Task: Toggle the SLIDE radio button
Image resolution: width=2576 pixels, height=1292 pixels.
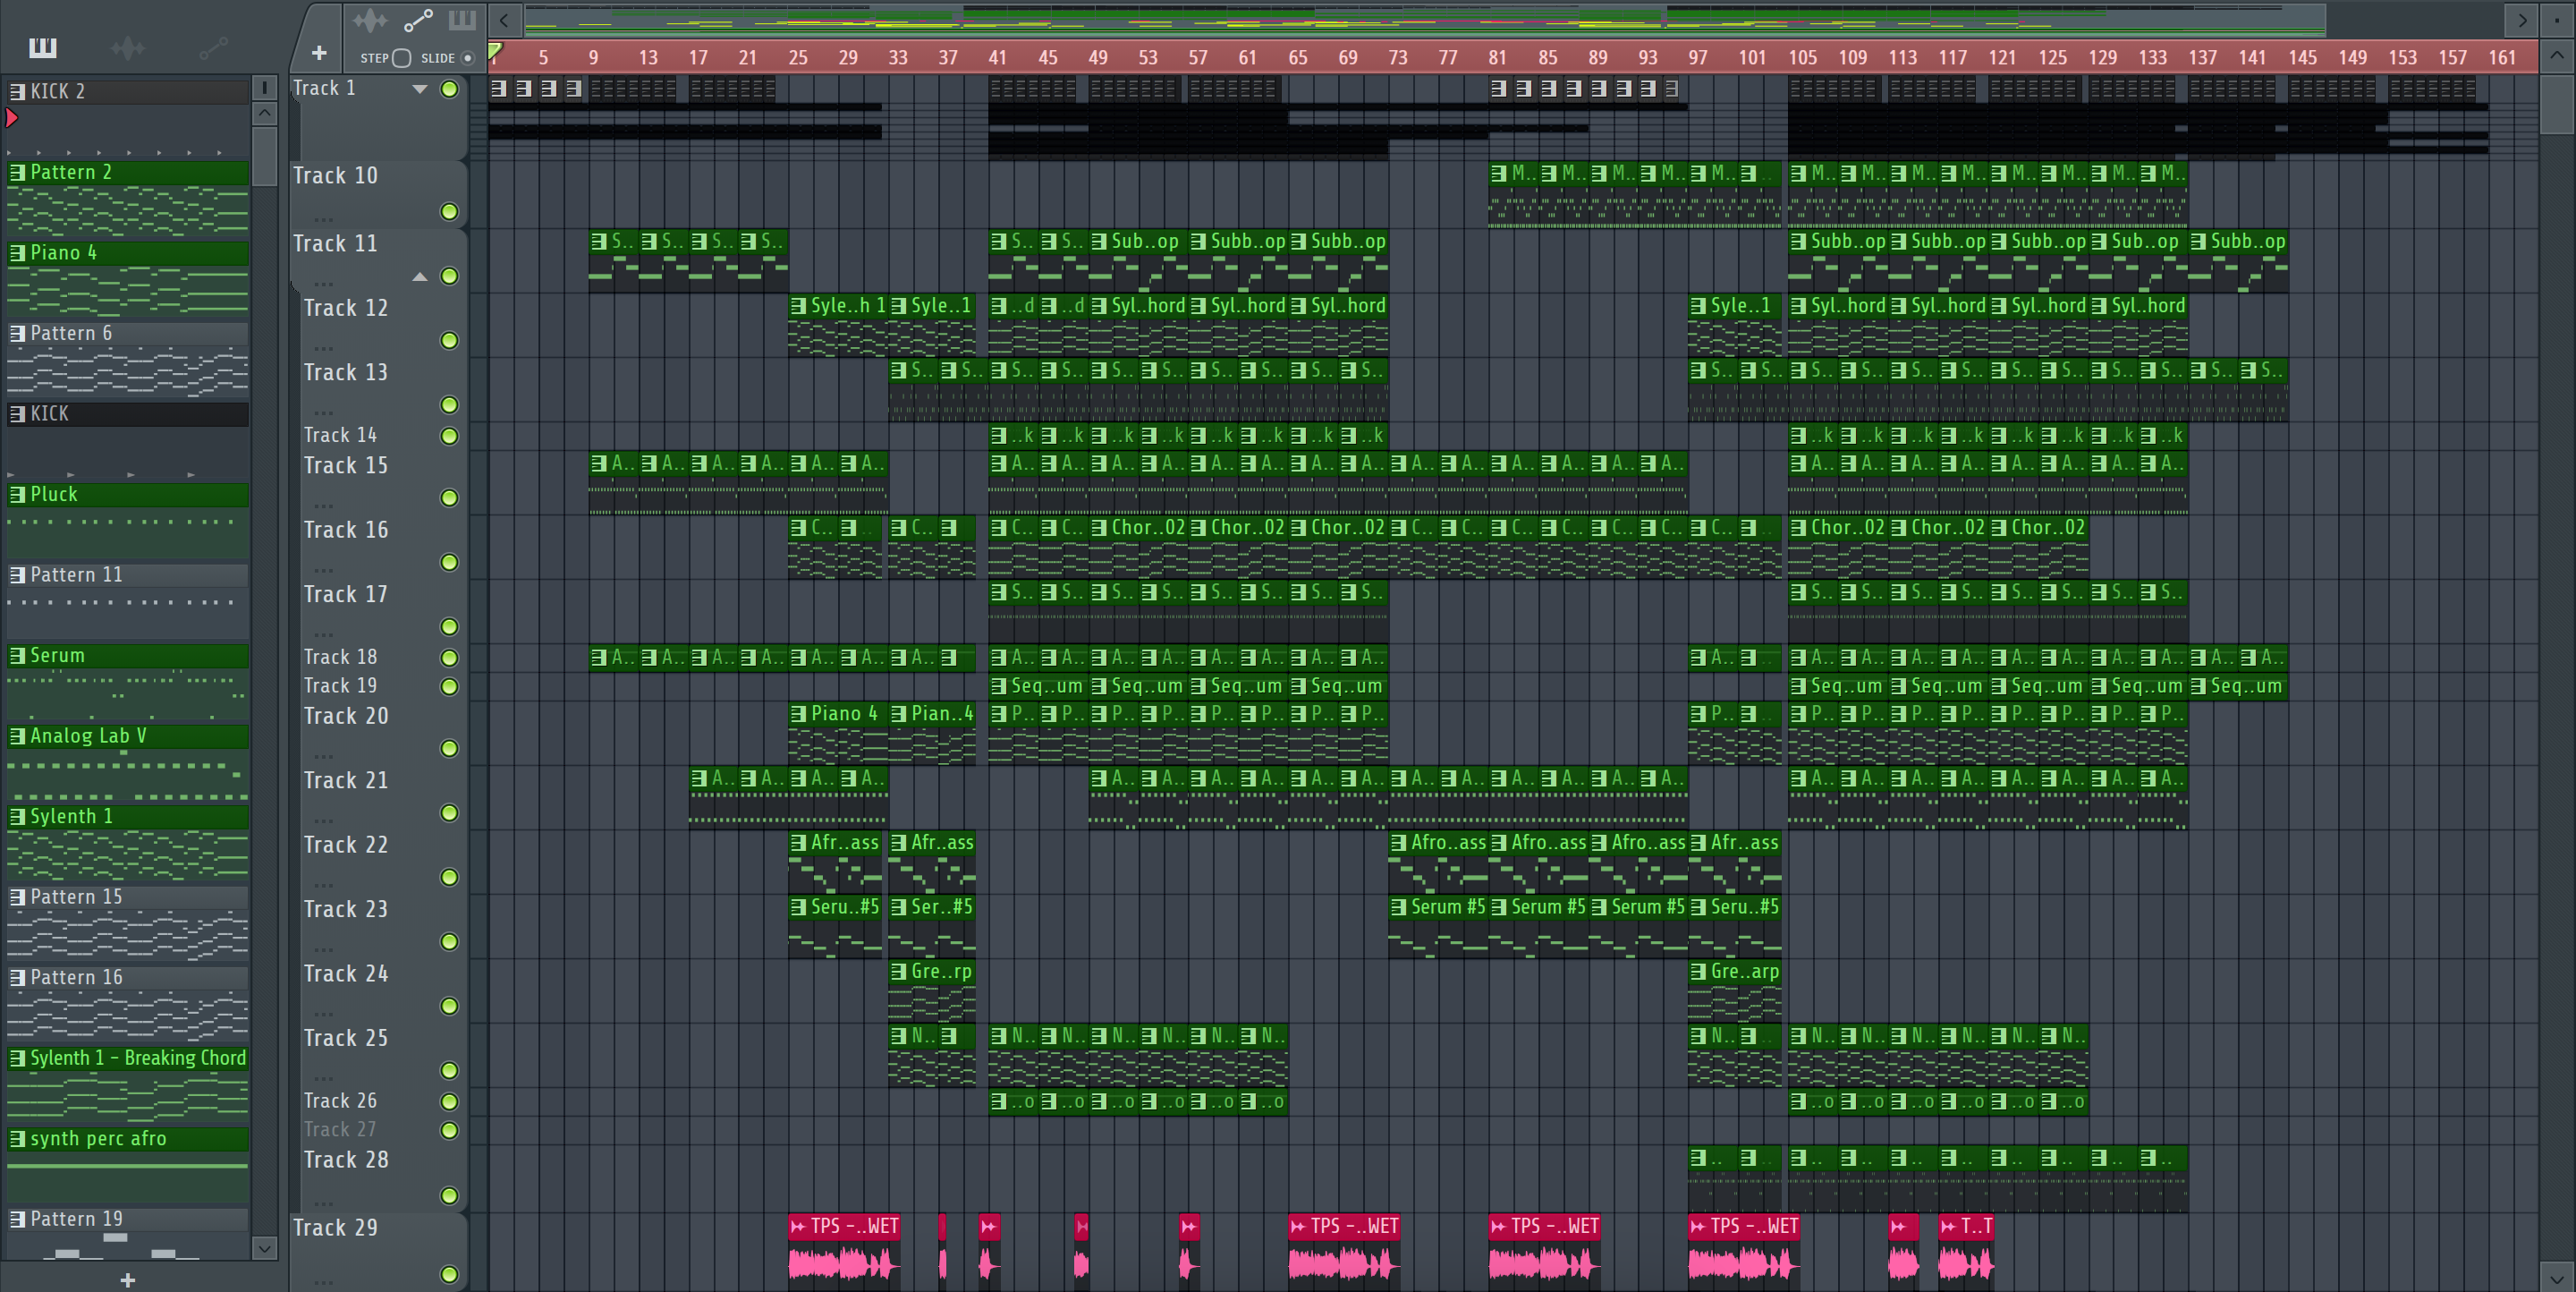Action: (467, 58)
